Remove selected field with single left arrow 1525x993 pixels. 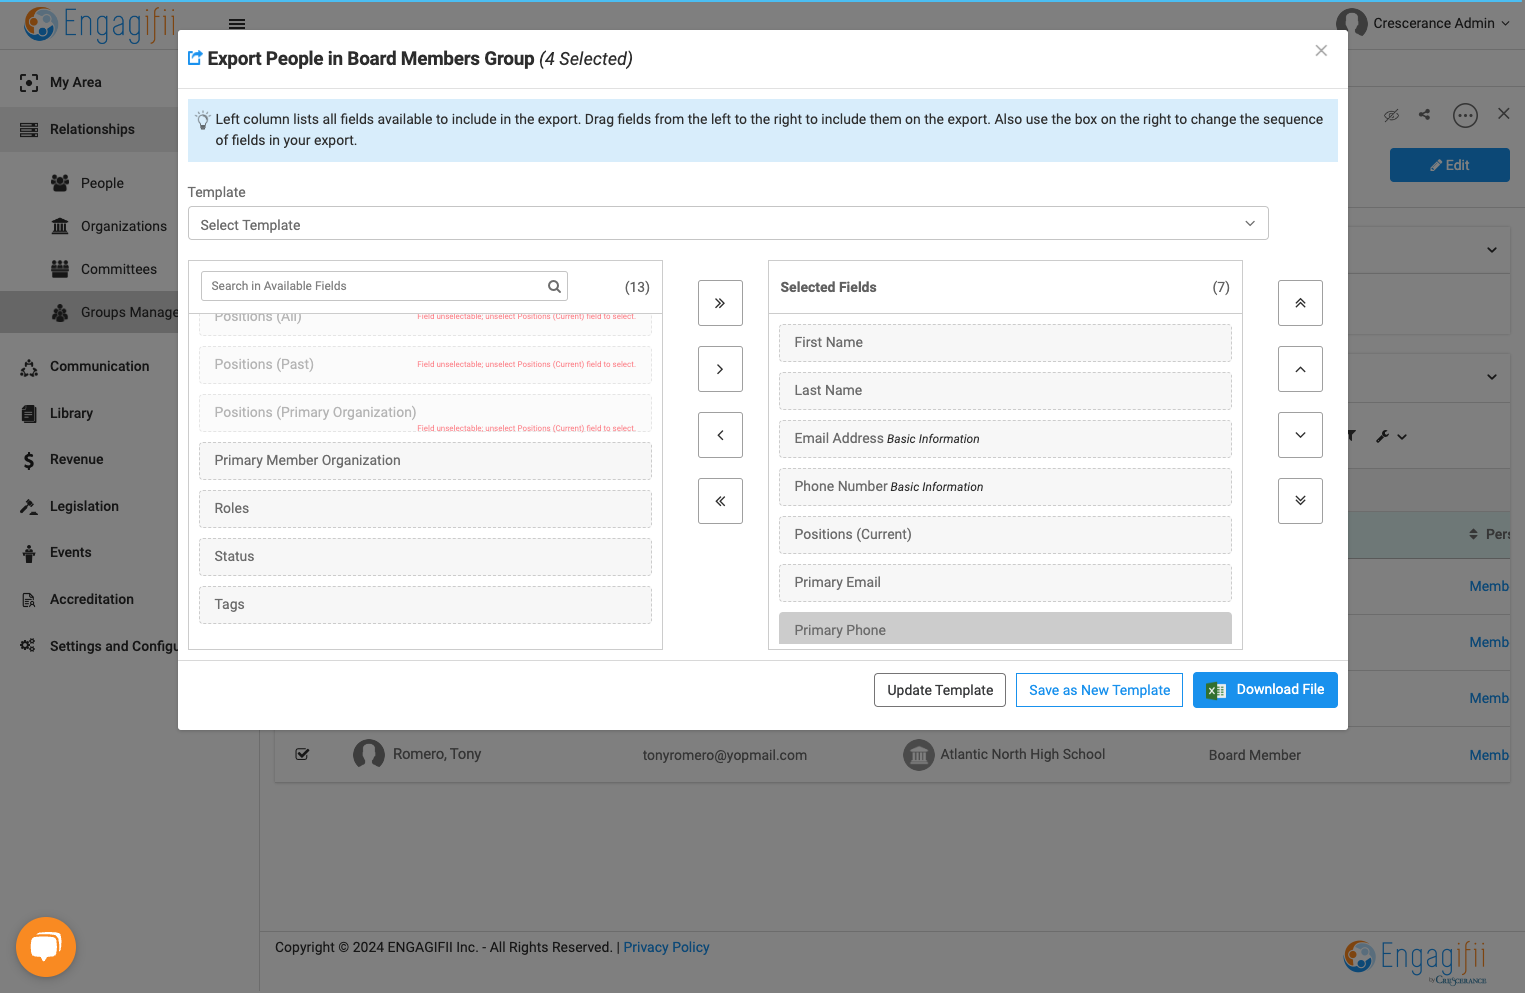tap(720, 435)
